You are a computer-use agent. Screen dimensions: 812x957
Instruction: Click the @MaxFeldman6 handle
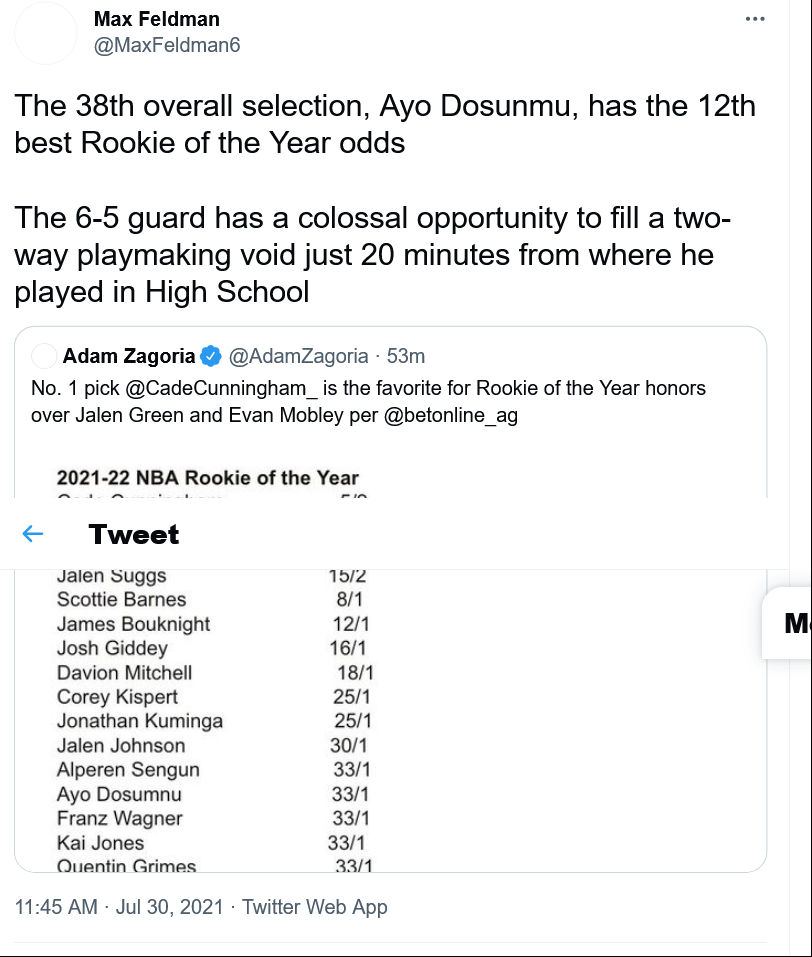click(167, 45)
